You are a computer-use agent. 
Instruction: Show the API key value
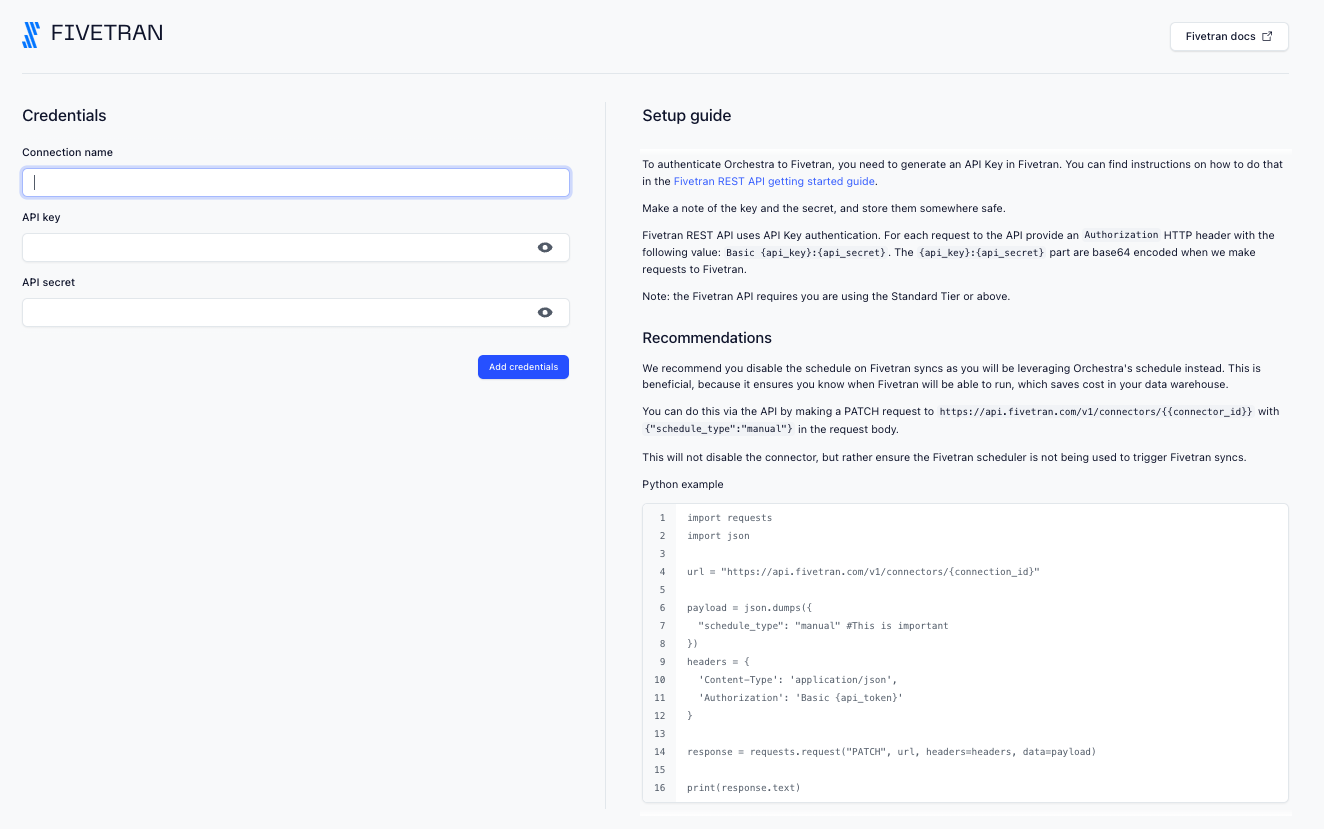545,247
